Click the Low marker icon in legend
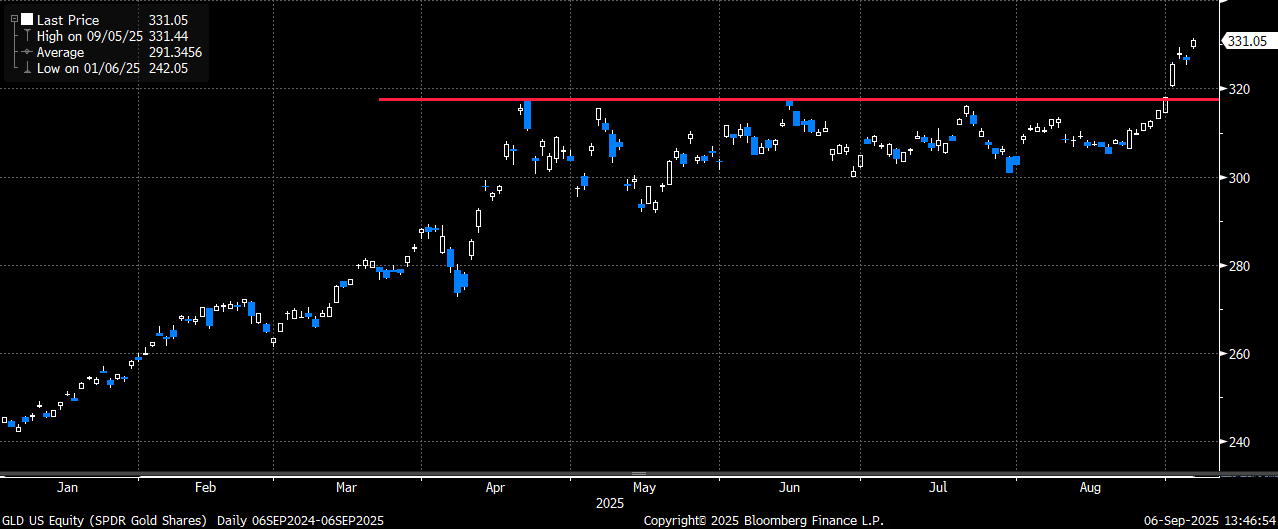Screen dimensions: 1278x529 click(25, 68)
